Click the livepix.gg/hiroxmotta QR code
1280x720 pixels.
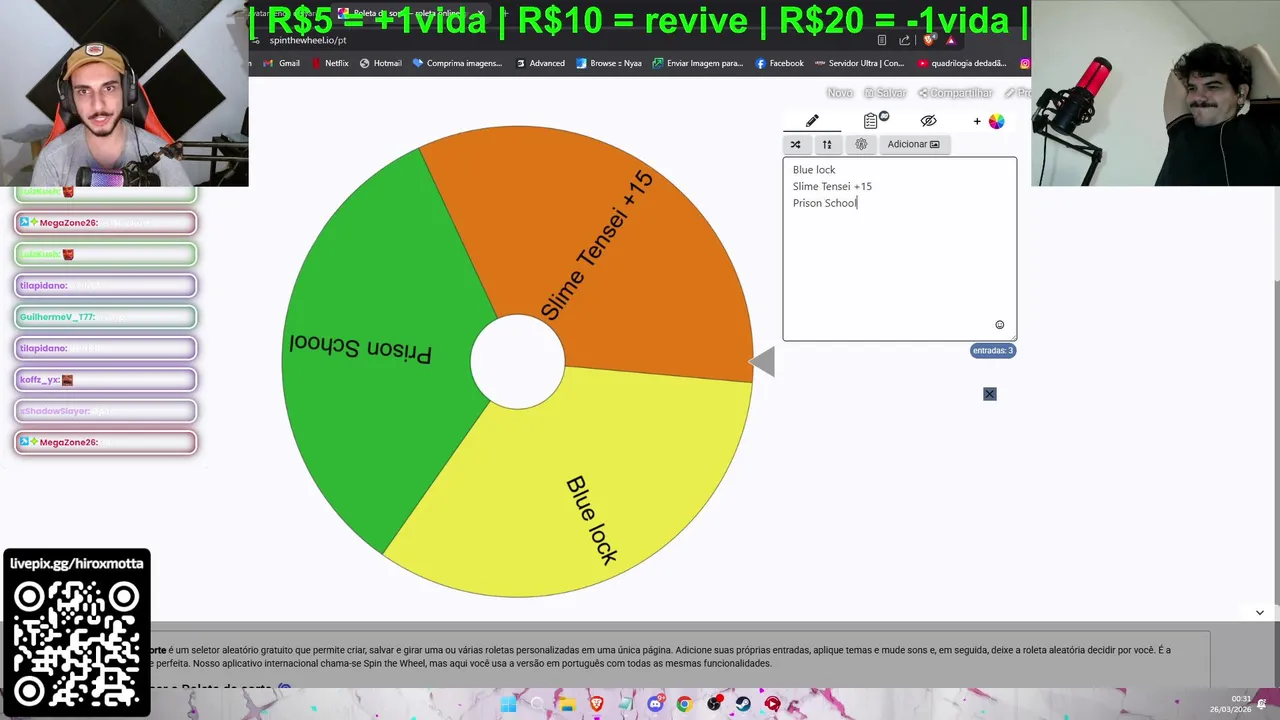point(77,643)
